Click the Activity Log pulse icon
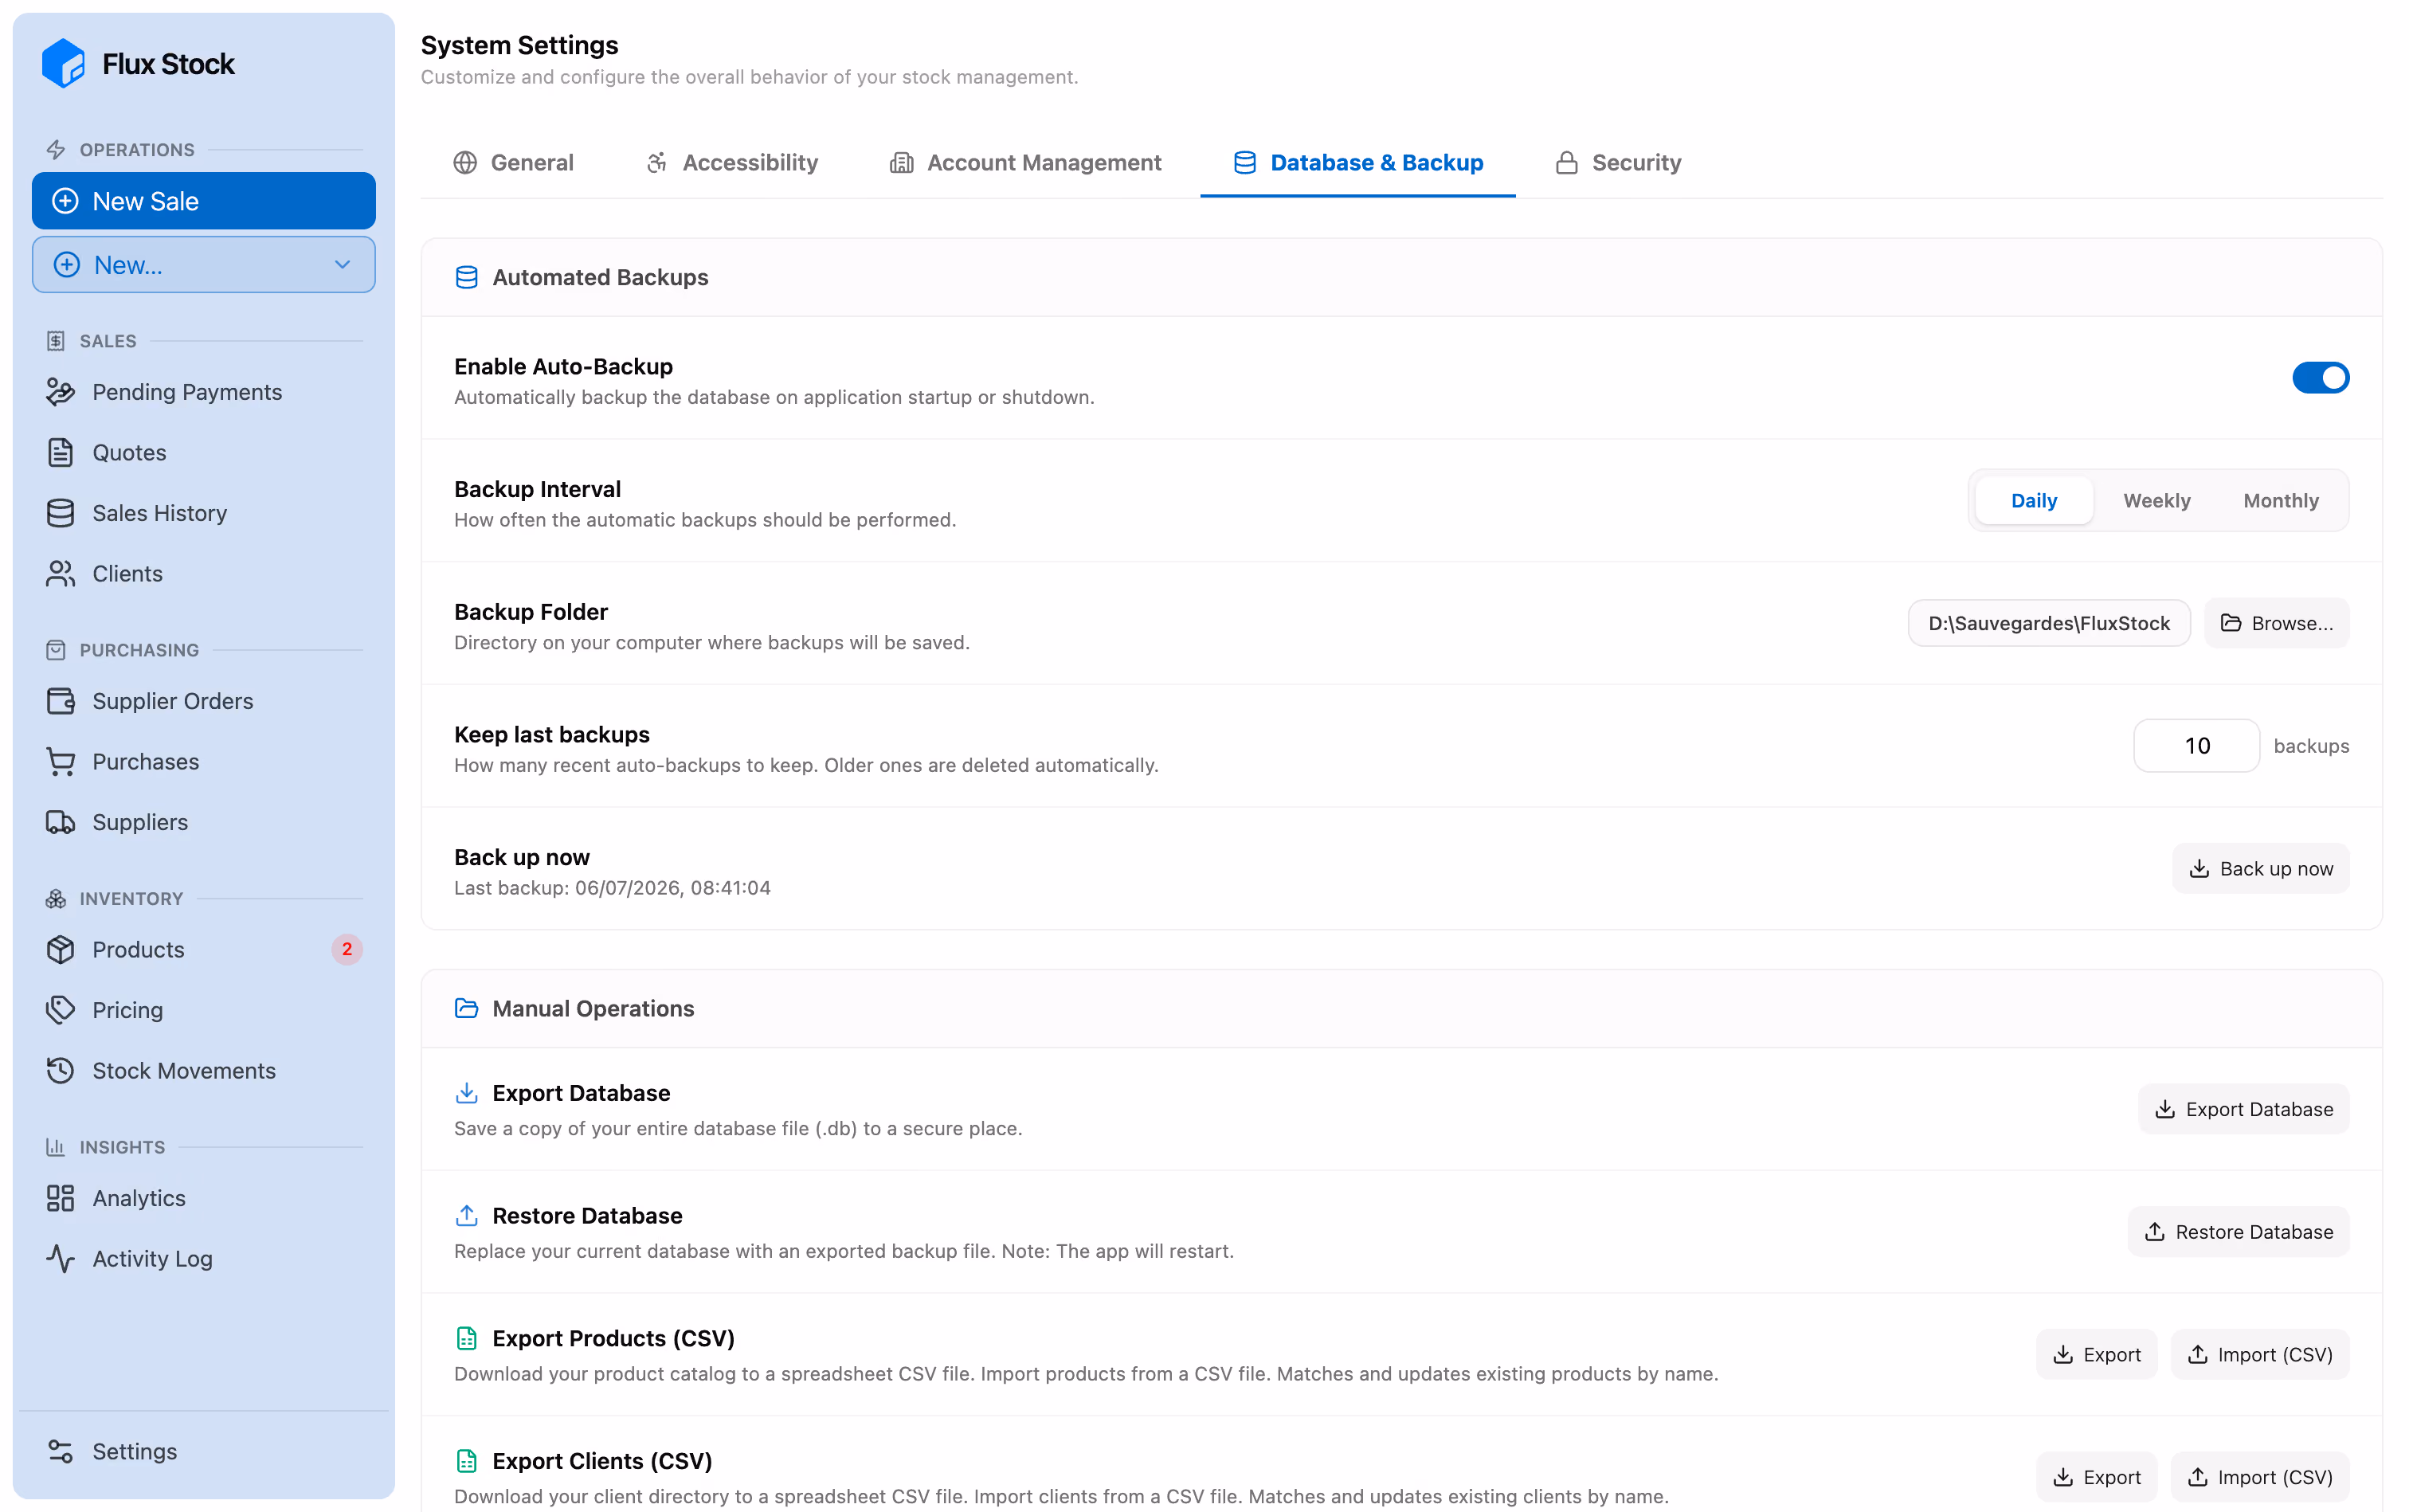2409x1512 pixels. click(x=60, y=1259)
